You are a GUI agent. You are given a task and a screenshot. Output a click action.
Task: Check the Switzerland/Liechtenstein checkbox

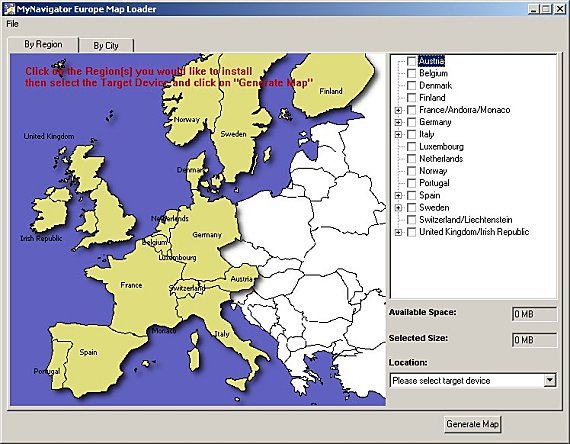coord(411,220)
